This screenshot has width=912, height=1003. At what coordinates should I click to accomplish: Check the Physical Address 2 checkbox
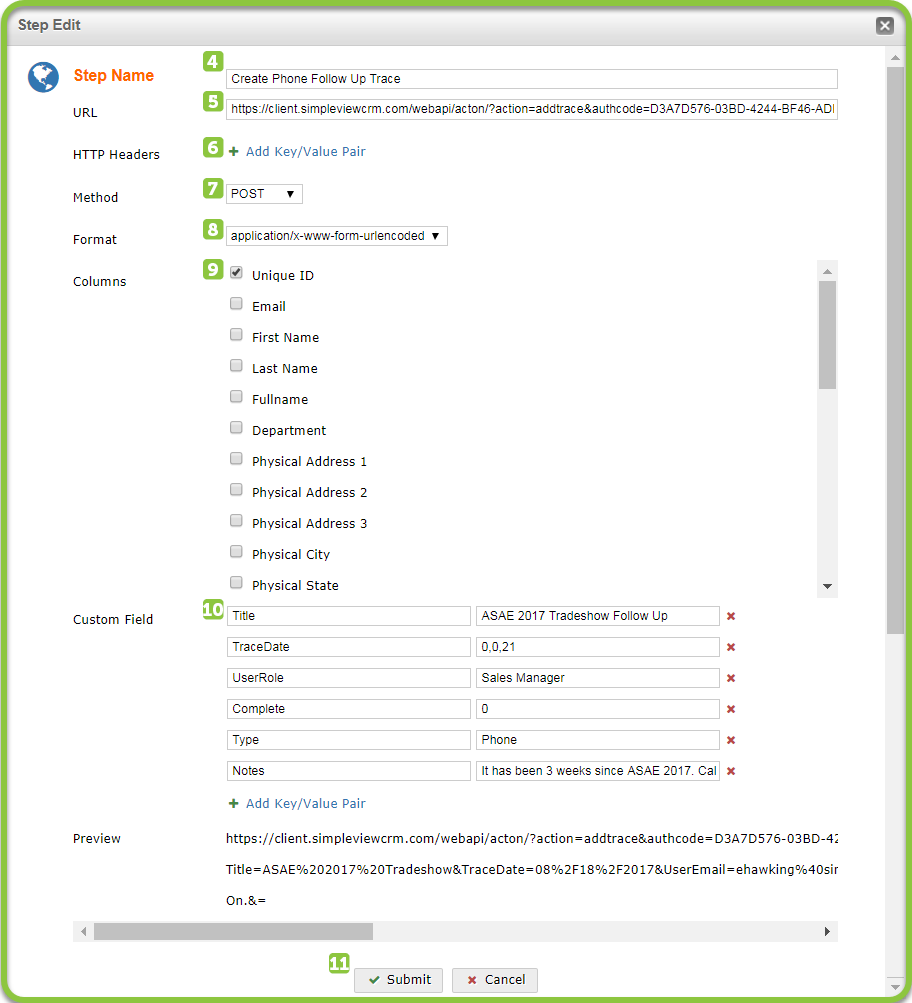236,489
